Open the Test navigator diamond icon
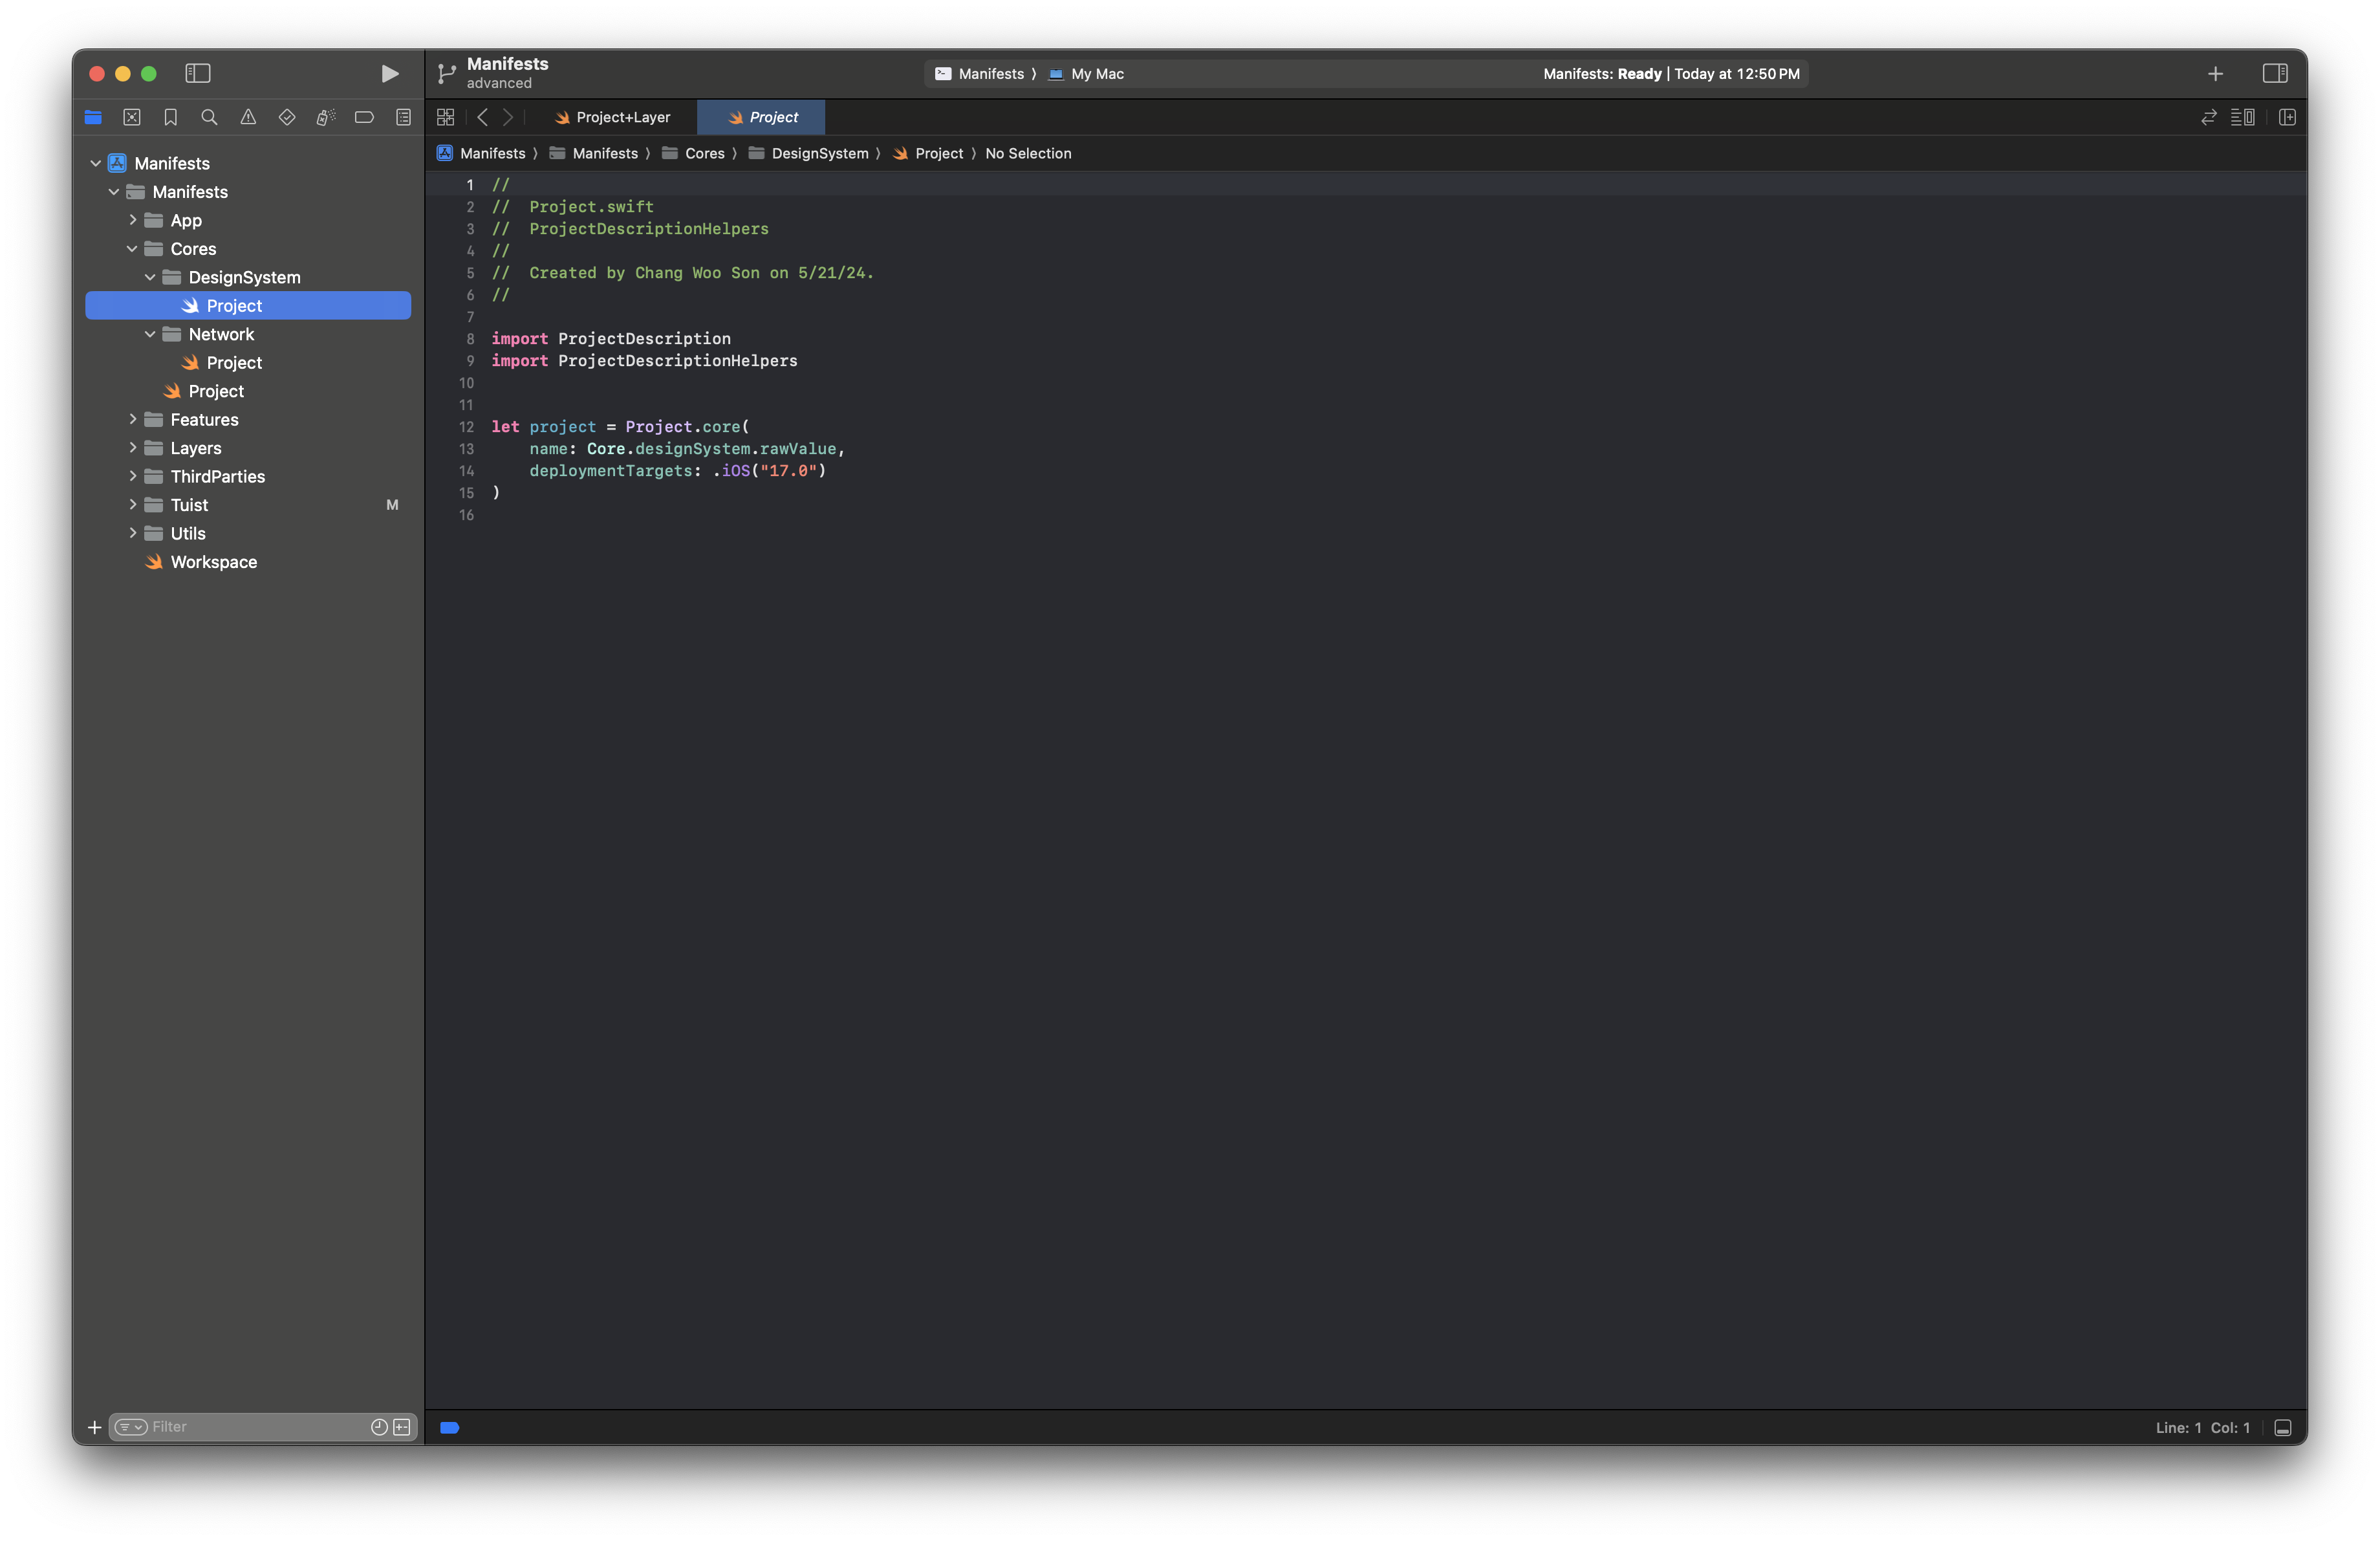This screenshot has width=2380, height=1541. pos(287,117)
